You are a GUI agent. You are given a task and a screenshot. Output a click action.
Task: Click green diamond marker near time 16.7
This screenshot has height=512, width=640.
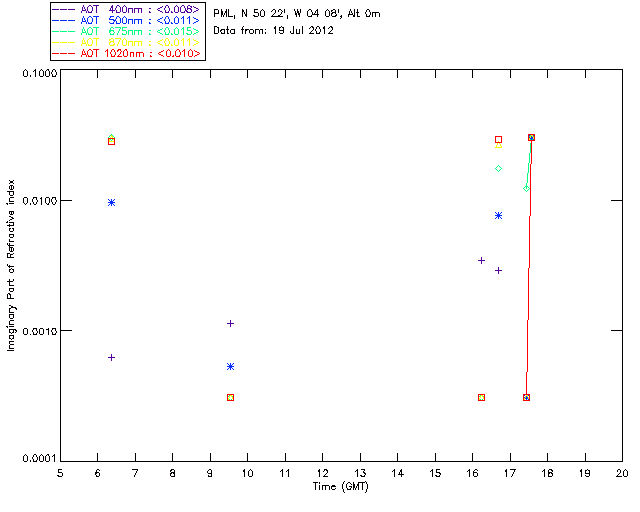tap(498, 169)
